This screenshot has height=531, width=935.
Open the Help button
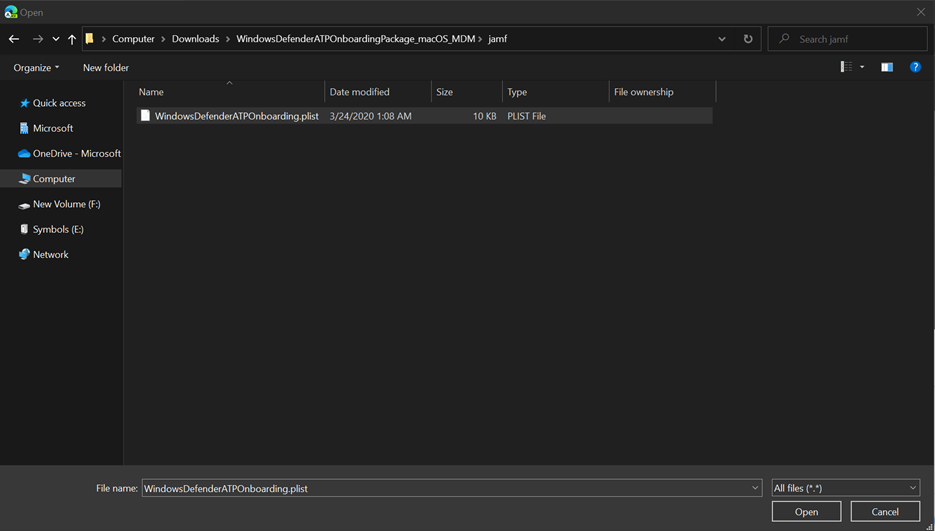point(915,67)
